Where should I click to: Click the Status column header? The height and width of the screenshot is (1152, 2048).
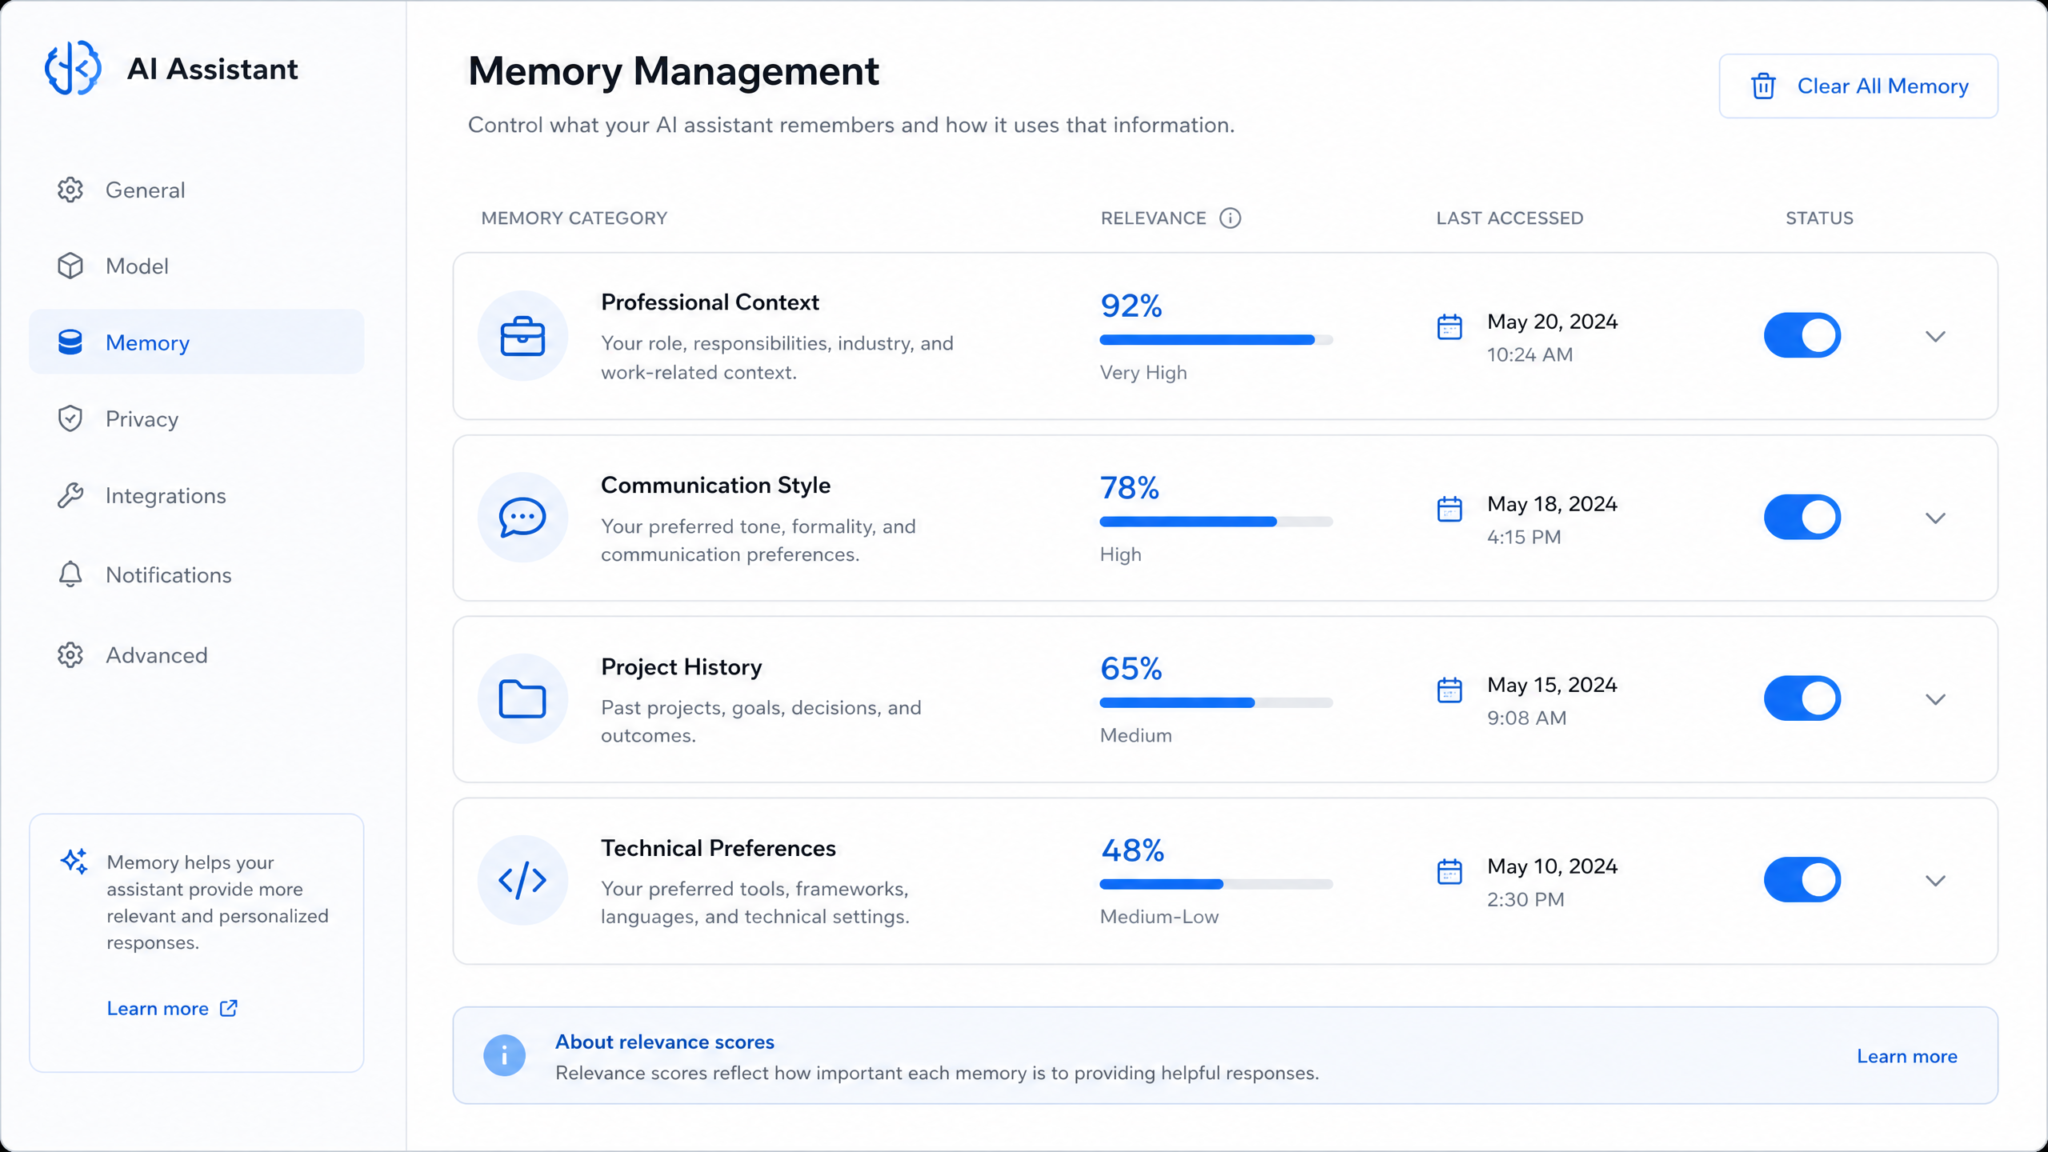point(1819,218)
